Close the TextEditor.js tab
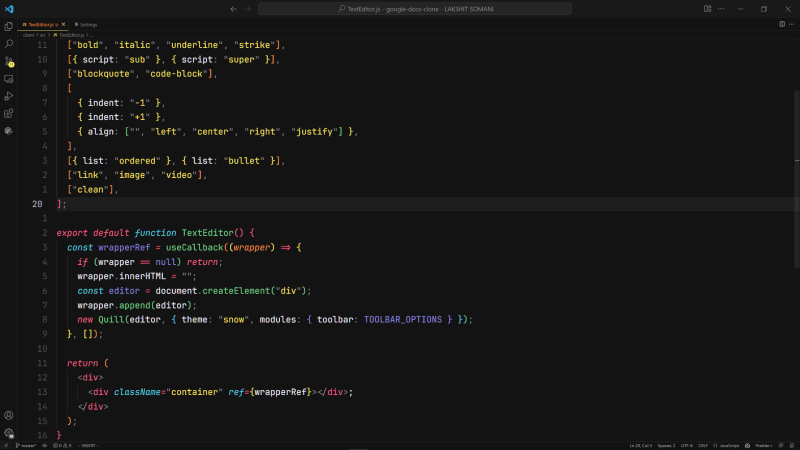This screenshot has width=800, height=450. pos(63,24)
